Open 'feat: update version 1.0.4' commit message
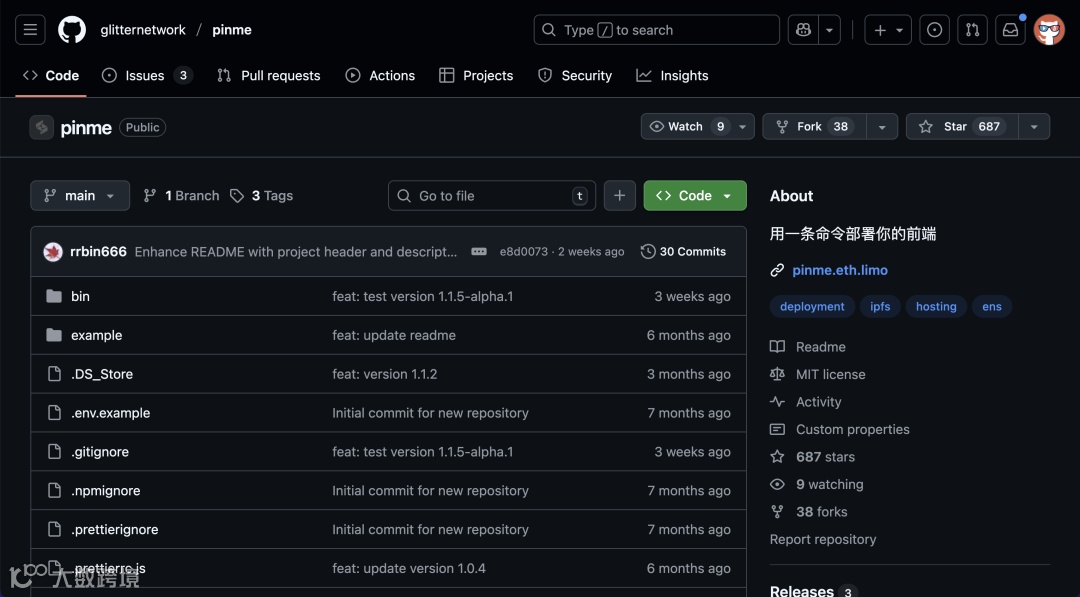 point(408,568)
